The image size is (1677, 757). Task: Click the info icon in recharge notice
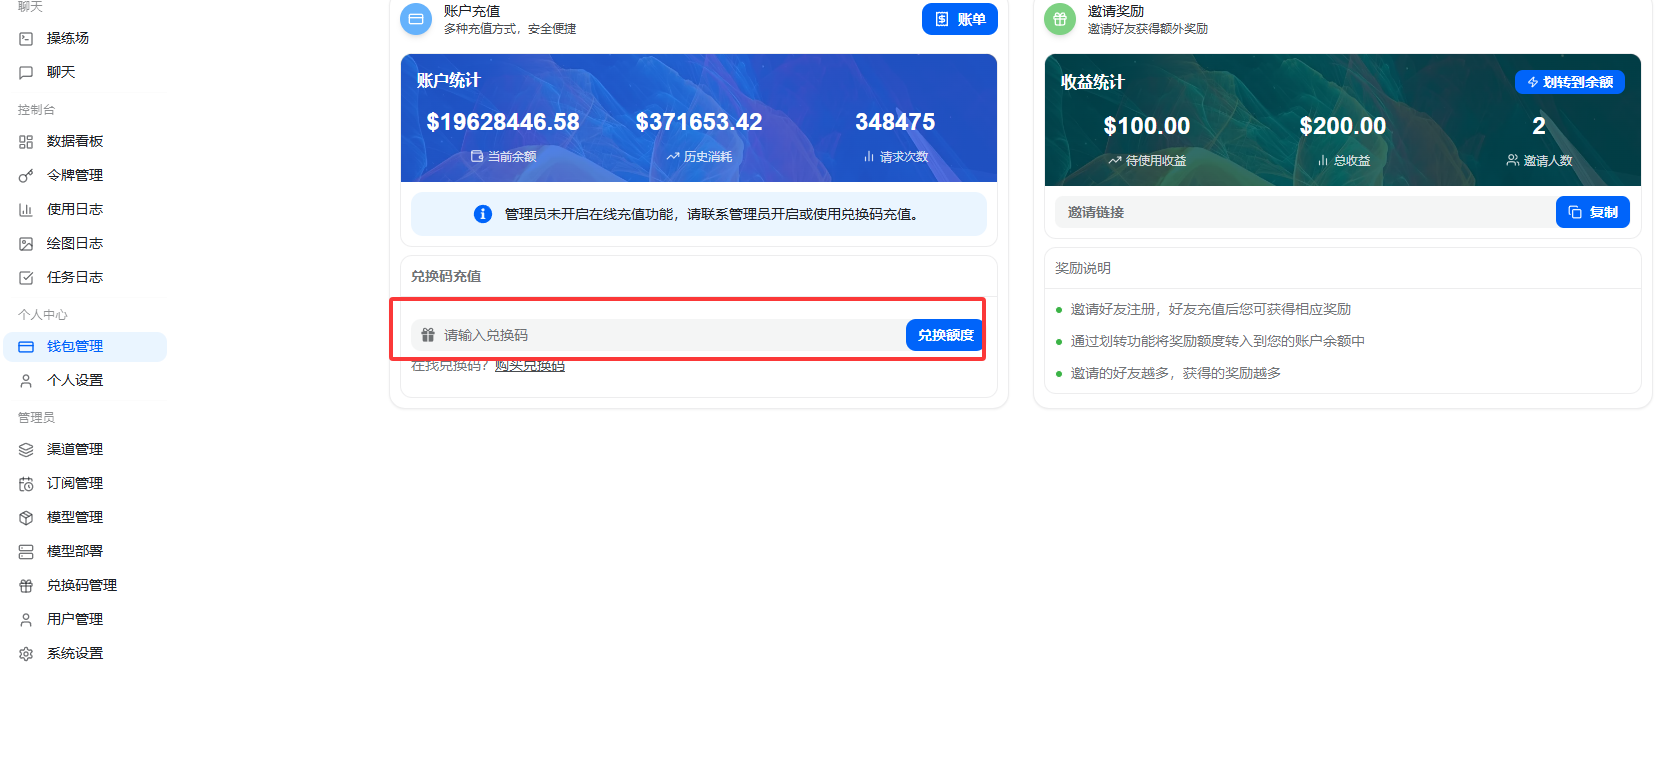pos(483,214)
